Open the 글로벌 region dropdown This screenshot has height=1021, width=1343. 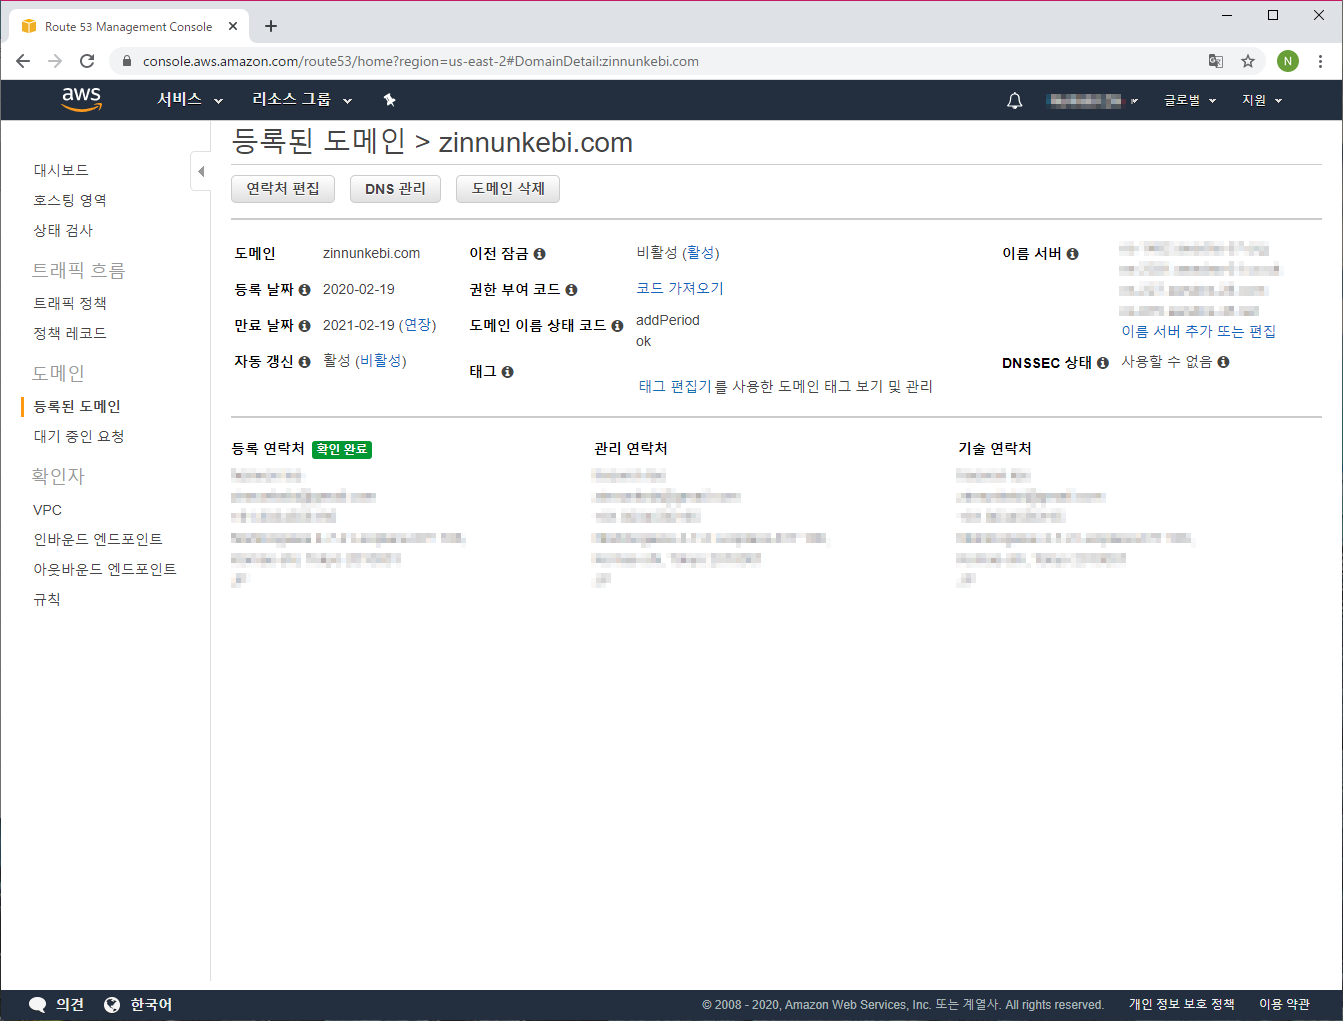click(1190, 100)
